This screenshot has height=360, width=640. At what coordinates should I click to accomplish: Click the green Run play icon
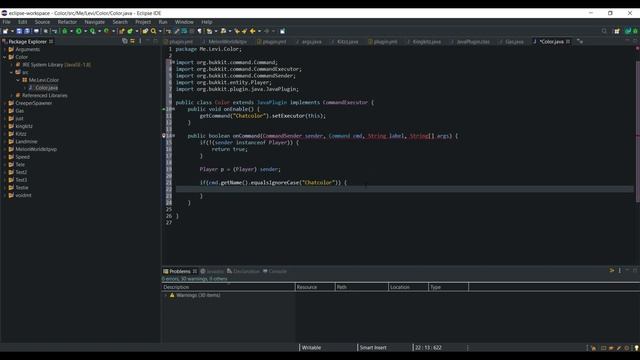[x=79, y=31]
